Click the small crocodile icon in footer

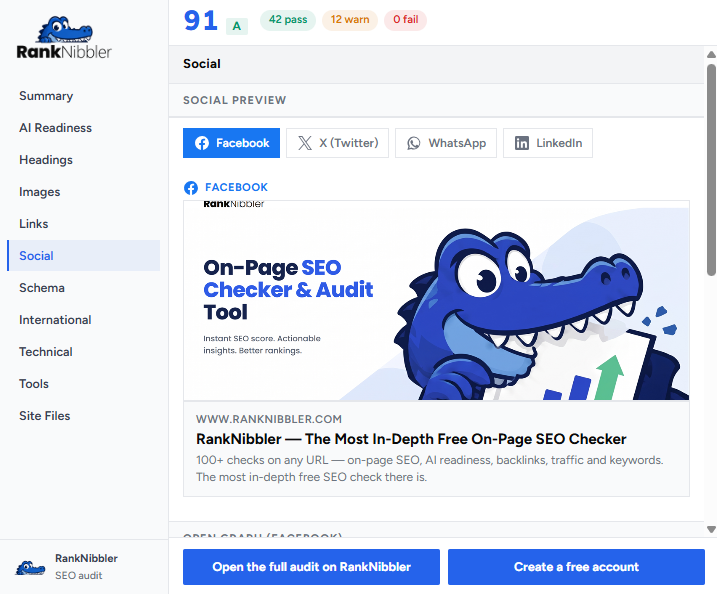pos(30,567)
